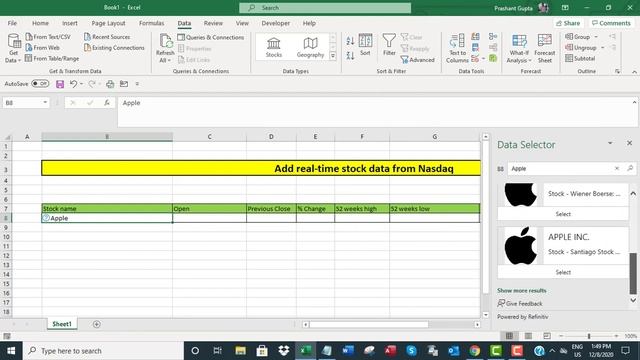Launch Text to Columns wizard

click(457, 48)
